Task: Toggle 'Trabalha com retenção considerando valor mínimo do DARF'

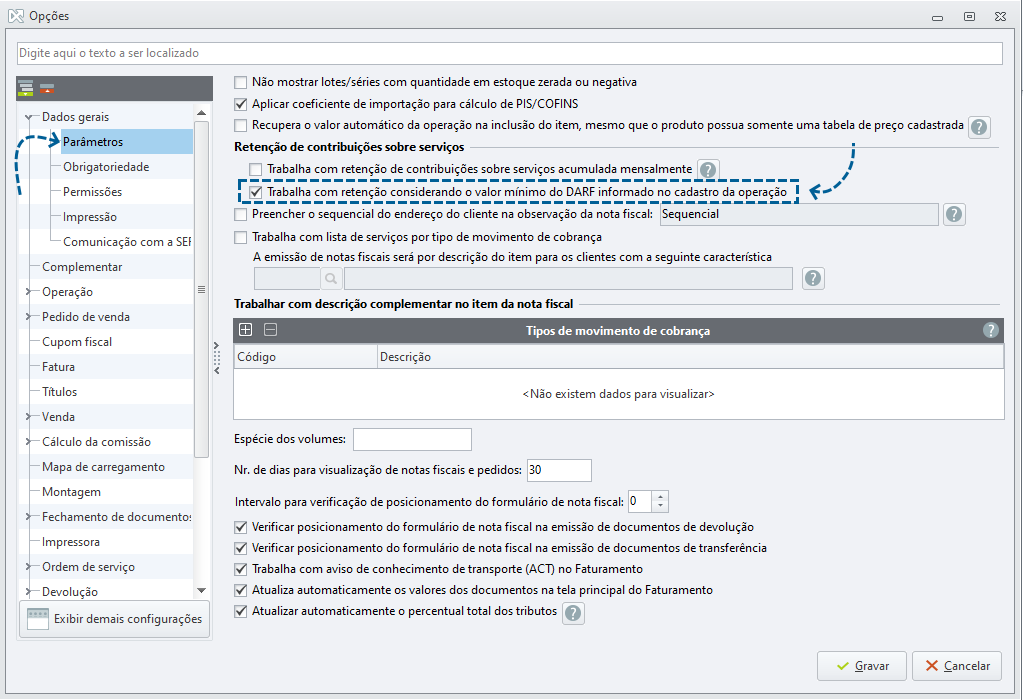Action: pyautogui.click(x=256, y=192)
